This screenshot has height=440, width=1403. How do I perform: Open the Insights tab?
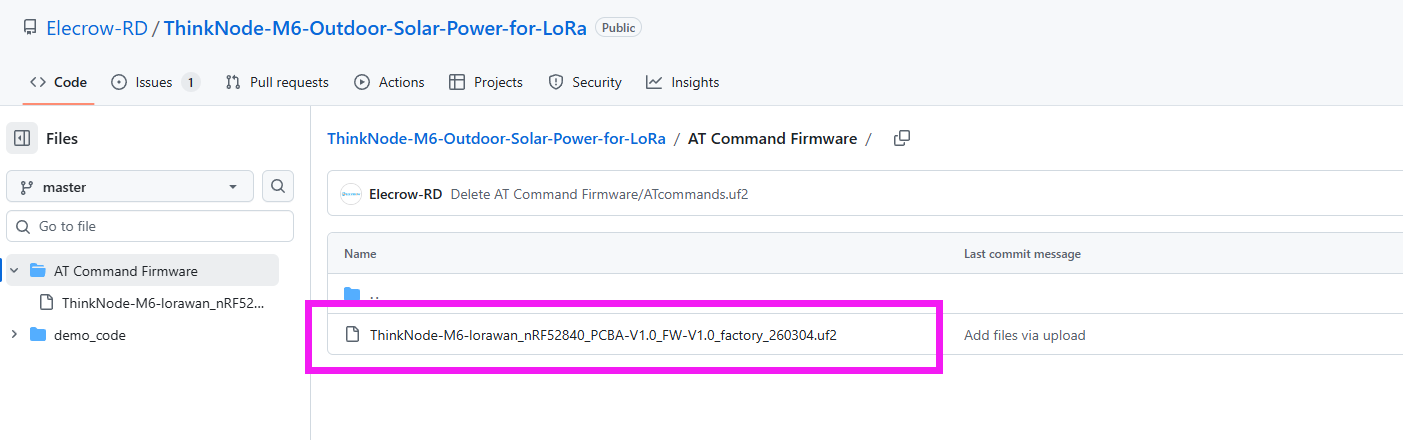pos(682,82)
